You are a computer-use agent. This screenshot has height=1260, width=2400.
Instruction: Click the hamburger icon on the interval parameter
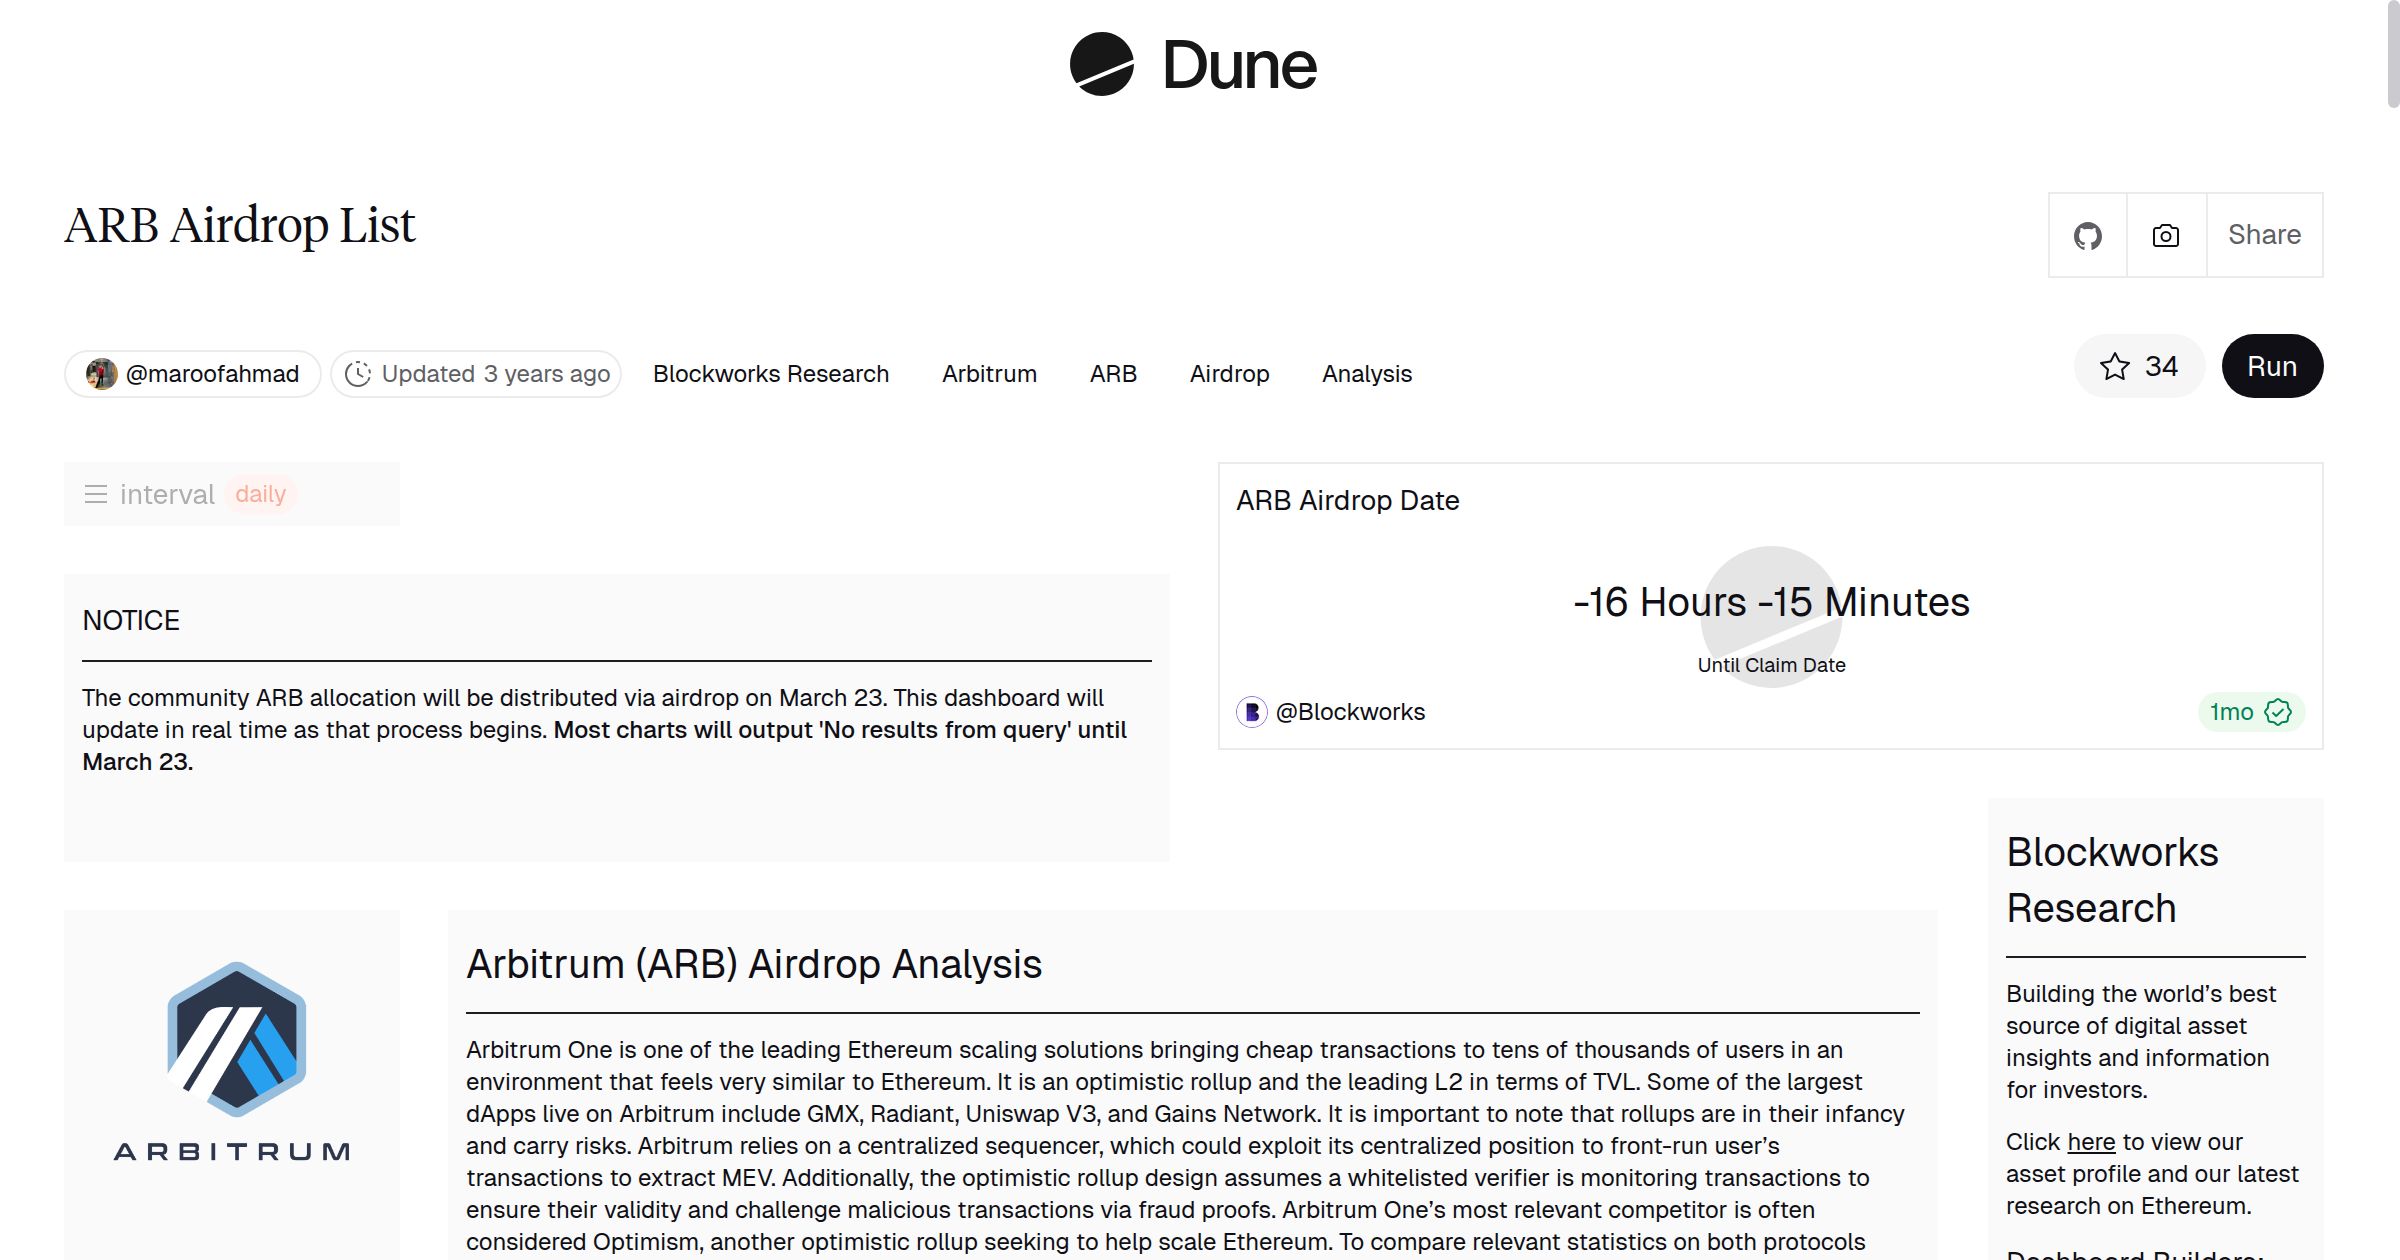coord(95,493)
